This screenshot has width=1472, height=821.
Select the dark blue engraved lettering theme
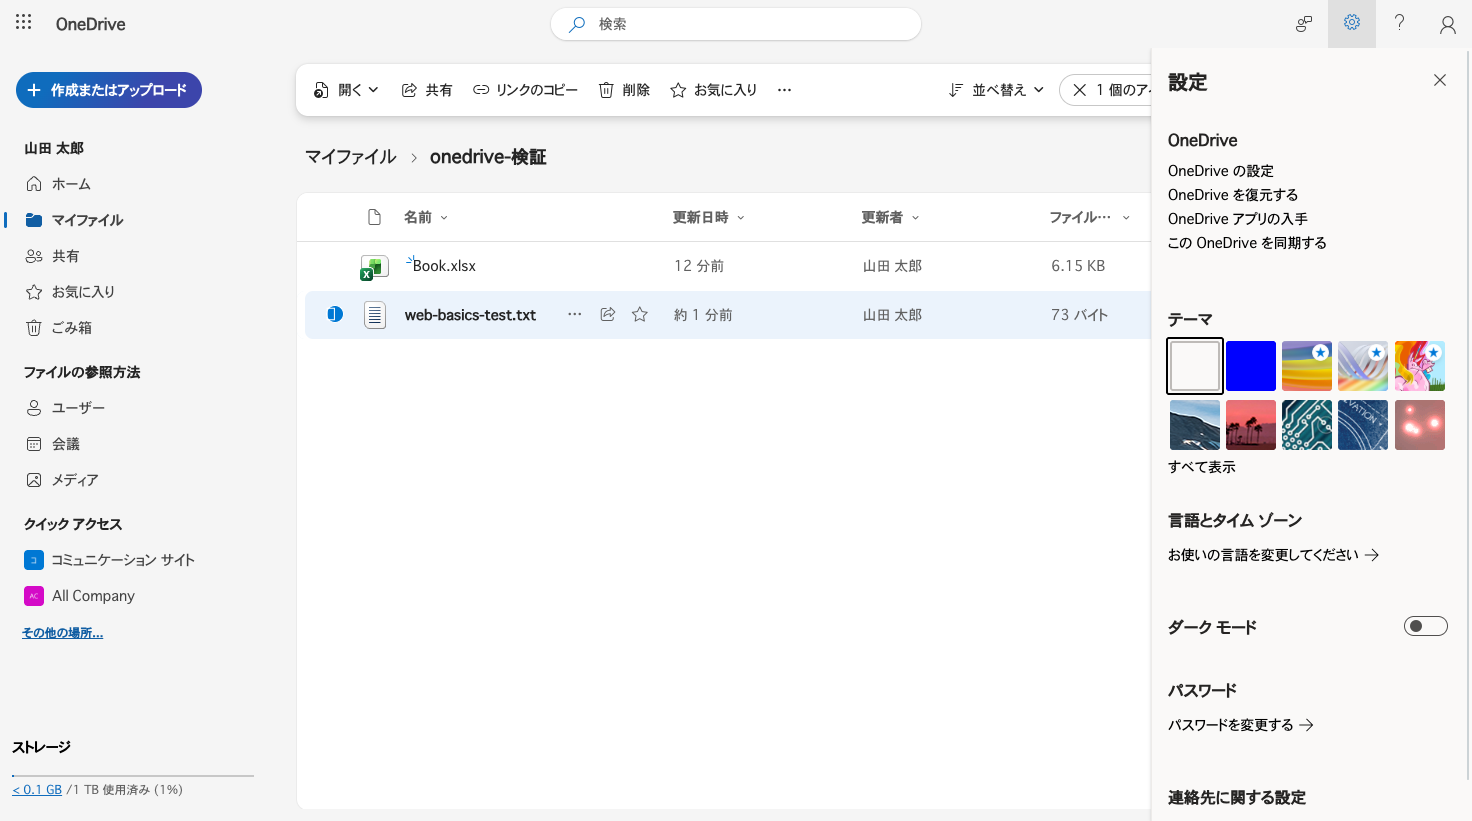(x=1363, y=425)
